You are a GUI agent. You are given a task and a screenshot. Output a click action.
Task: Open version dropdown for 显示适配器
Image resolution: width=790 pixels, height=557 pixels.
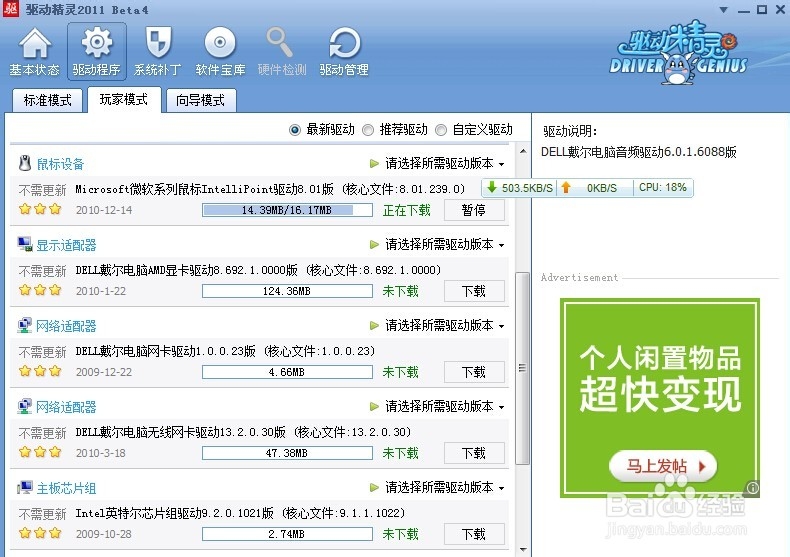coord(437,245)
